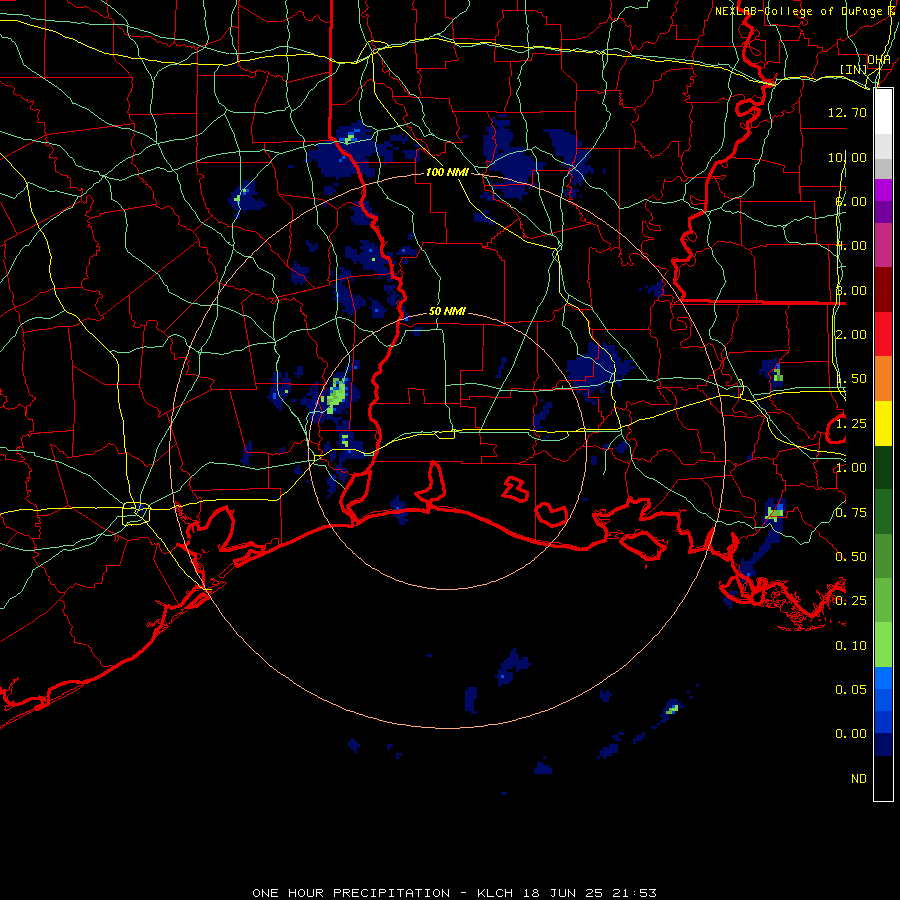The width and height of the screenshot is (900, 900).
Task: Click the 0.05 scale label
Action: click(x=851, y=690)
